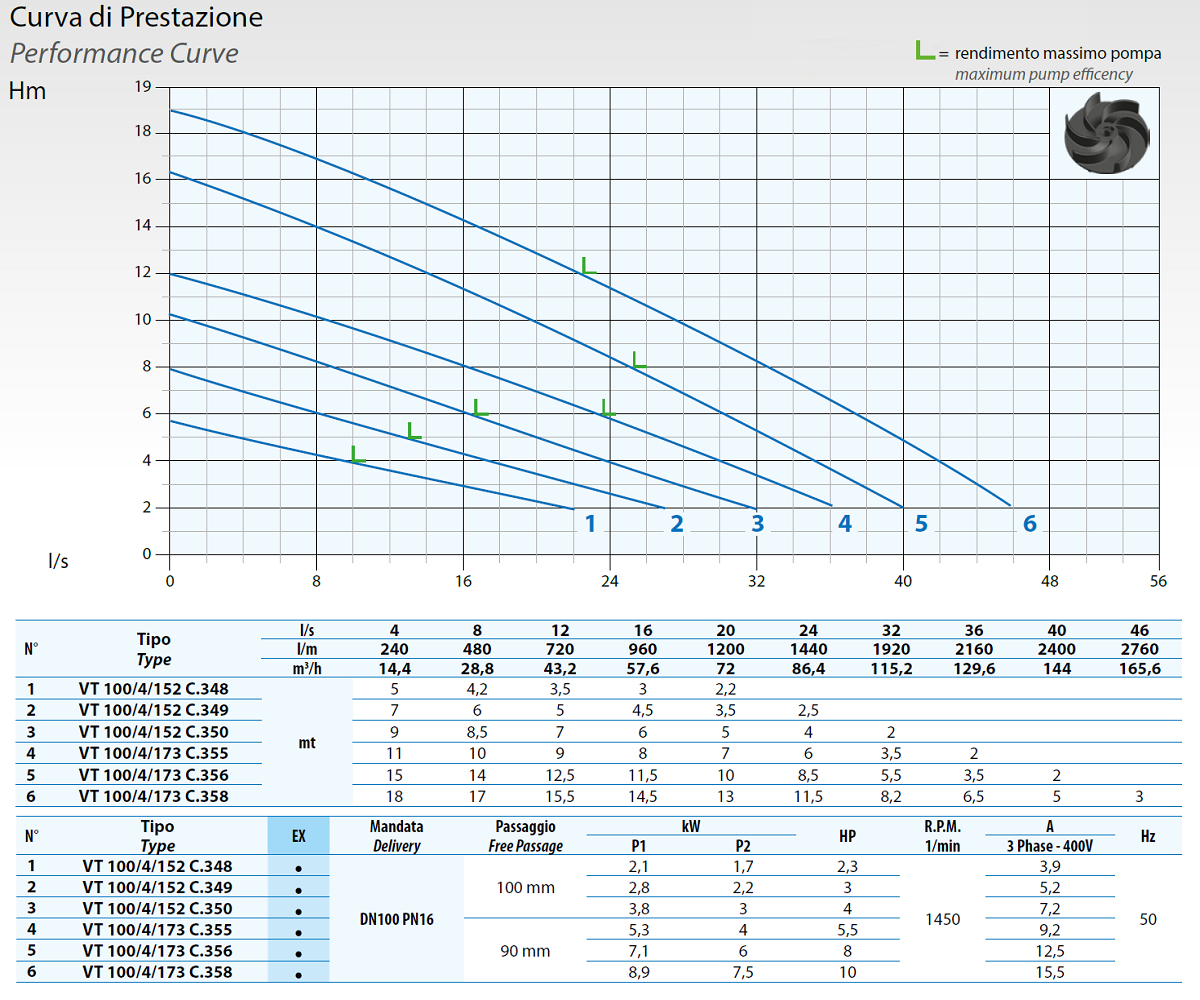This screenshot has height=1000, width=1200.
Task: Click the 'Curva di Prestazione' title
Action: point(137,17)
